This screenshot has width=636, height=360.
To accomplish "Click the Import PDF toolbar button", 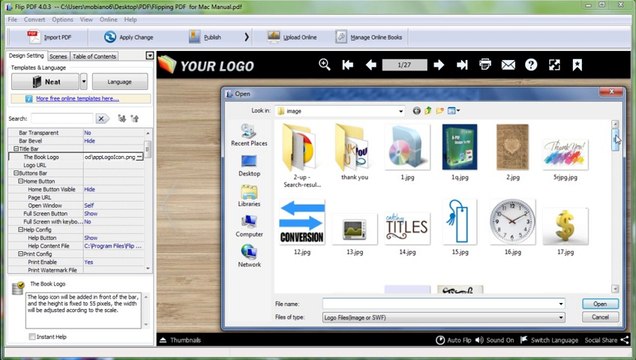I will pyautogui.click(x=49, y=37).
